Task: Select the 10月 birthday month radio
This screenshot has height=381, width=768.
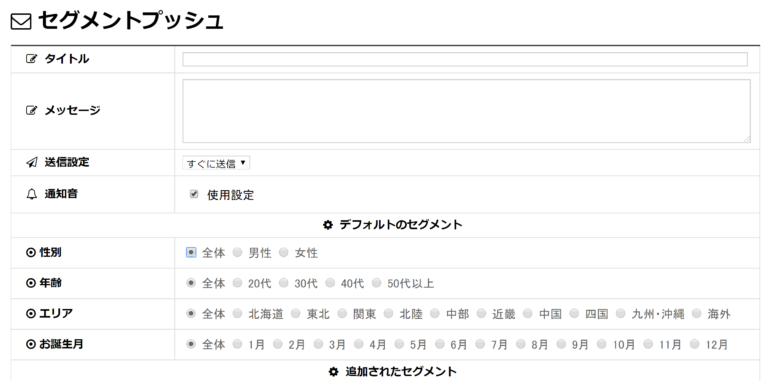Action: (x=602, y=344)
